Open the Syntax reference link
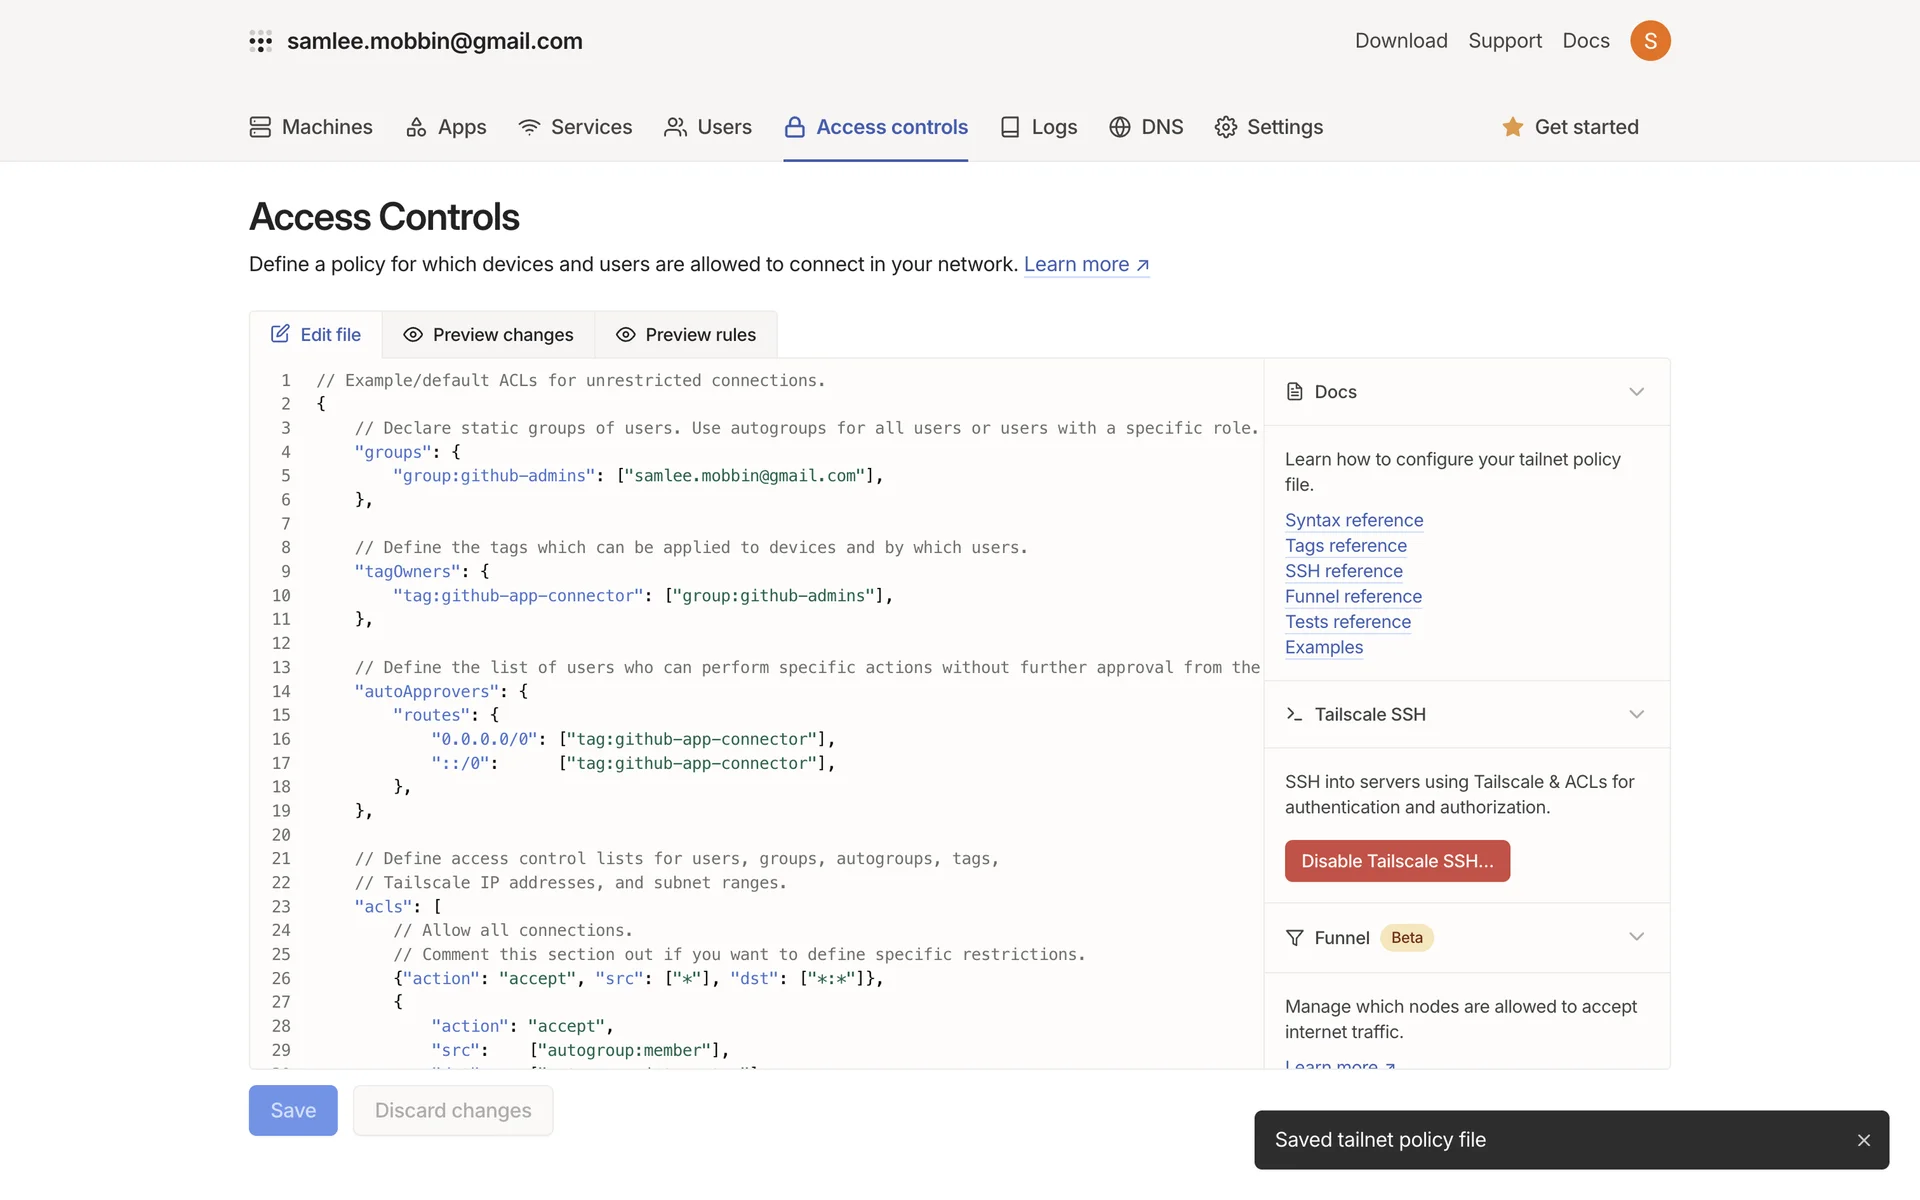Screen dimensions: 1920x1200 [x=1354, y=520]
